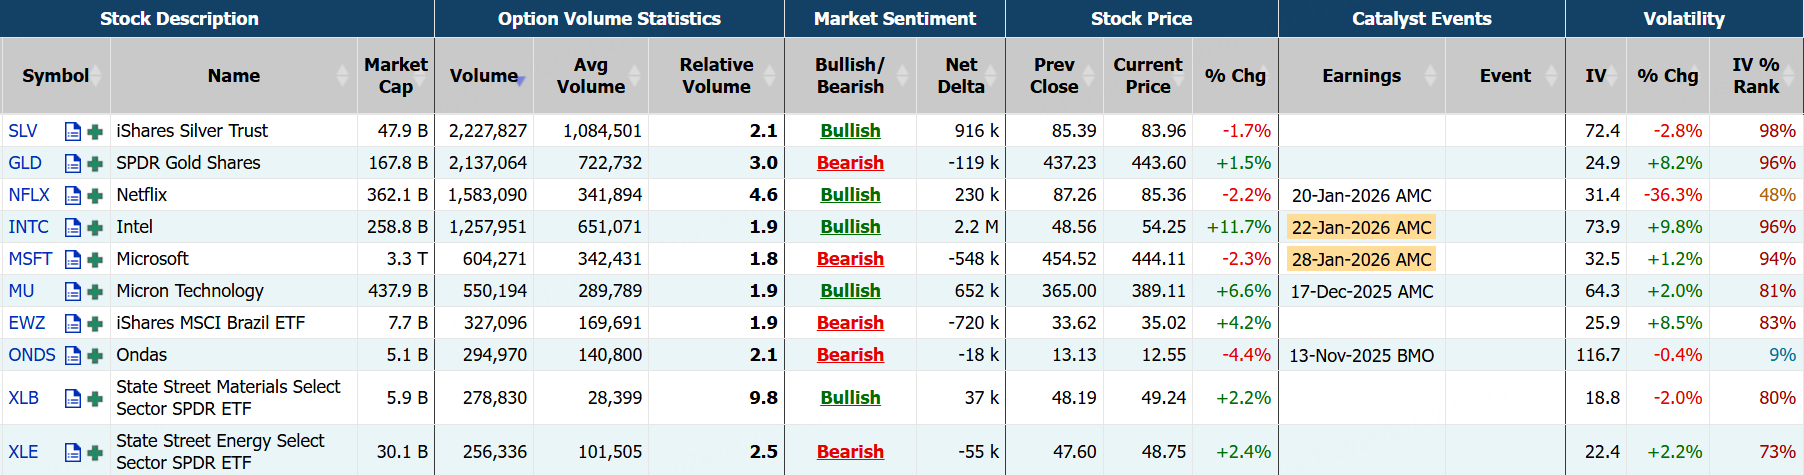Click the Bearish link for SPDR Gold Shares
The height and width of the screenshot is (475, 1804).
850,163
